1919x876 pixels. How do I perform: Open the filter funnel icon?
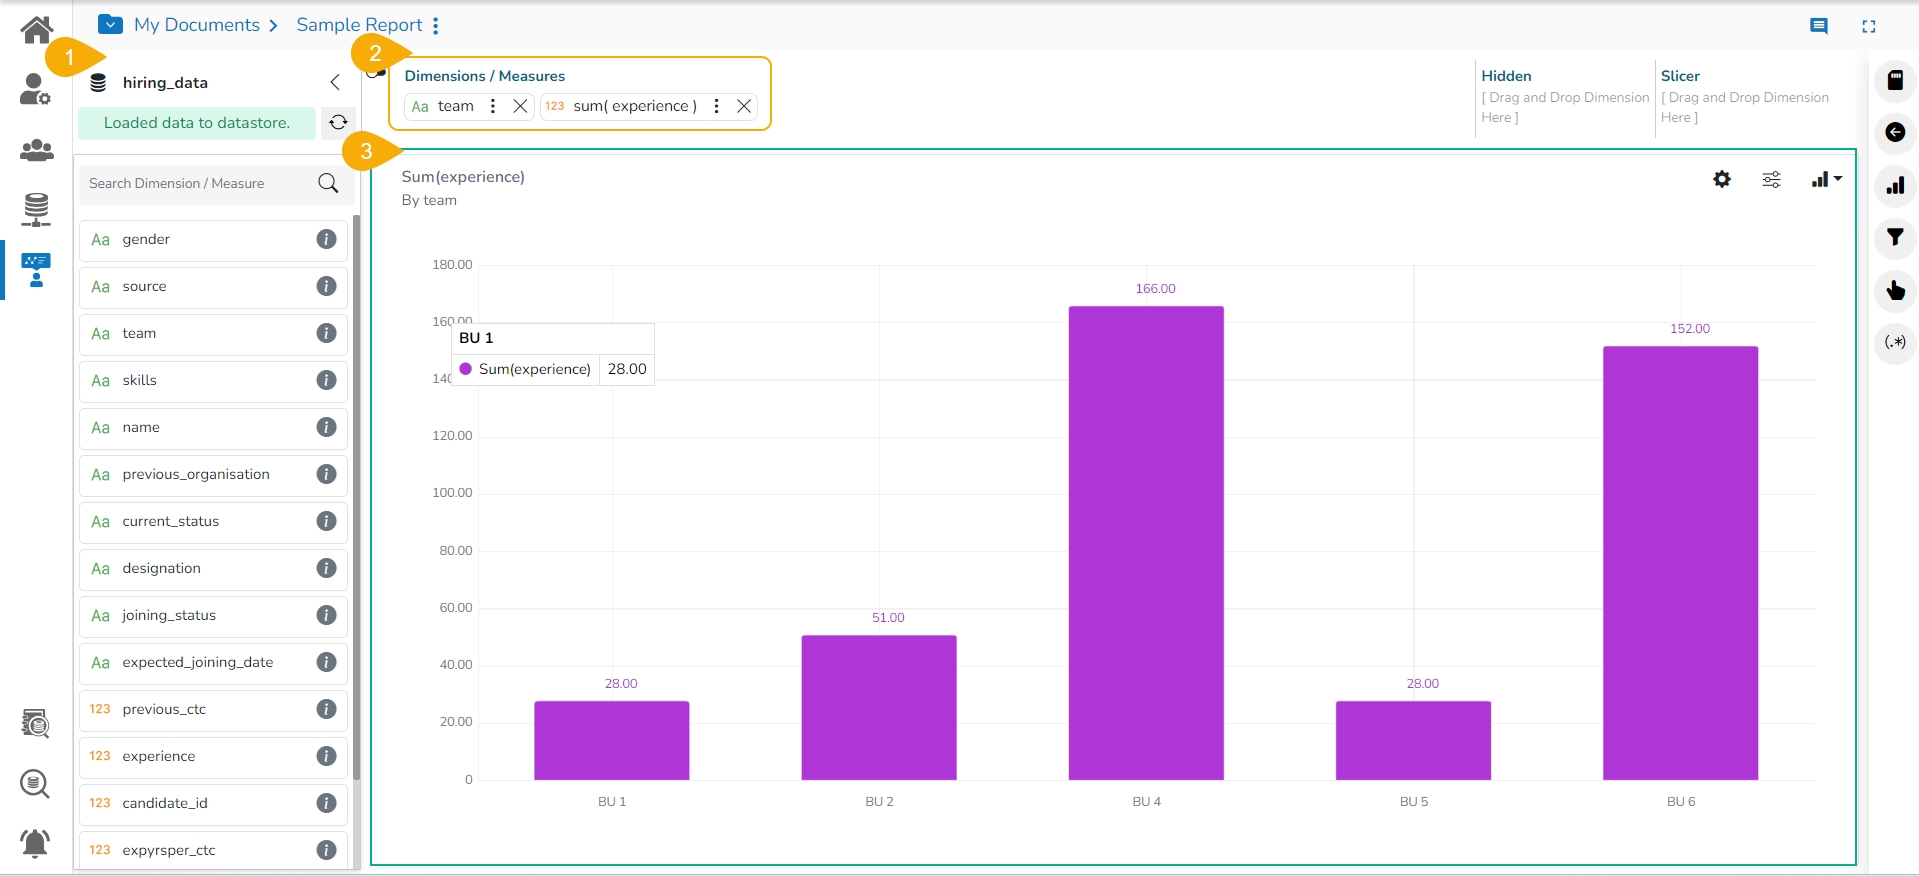click(x=1894, y=237)
